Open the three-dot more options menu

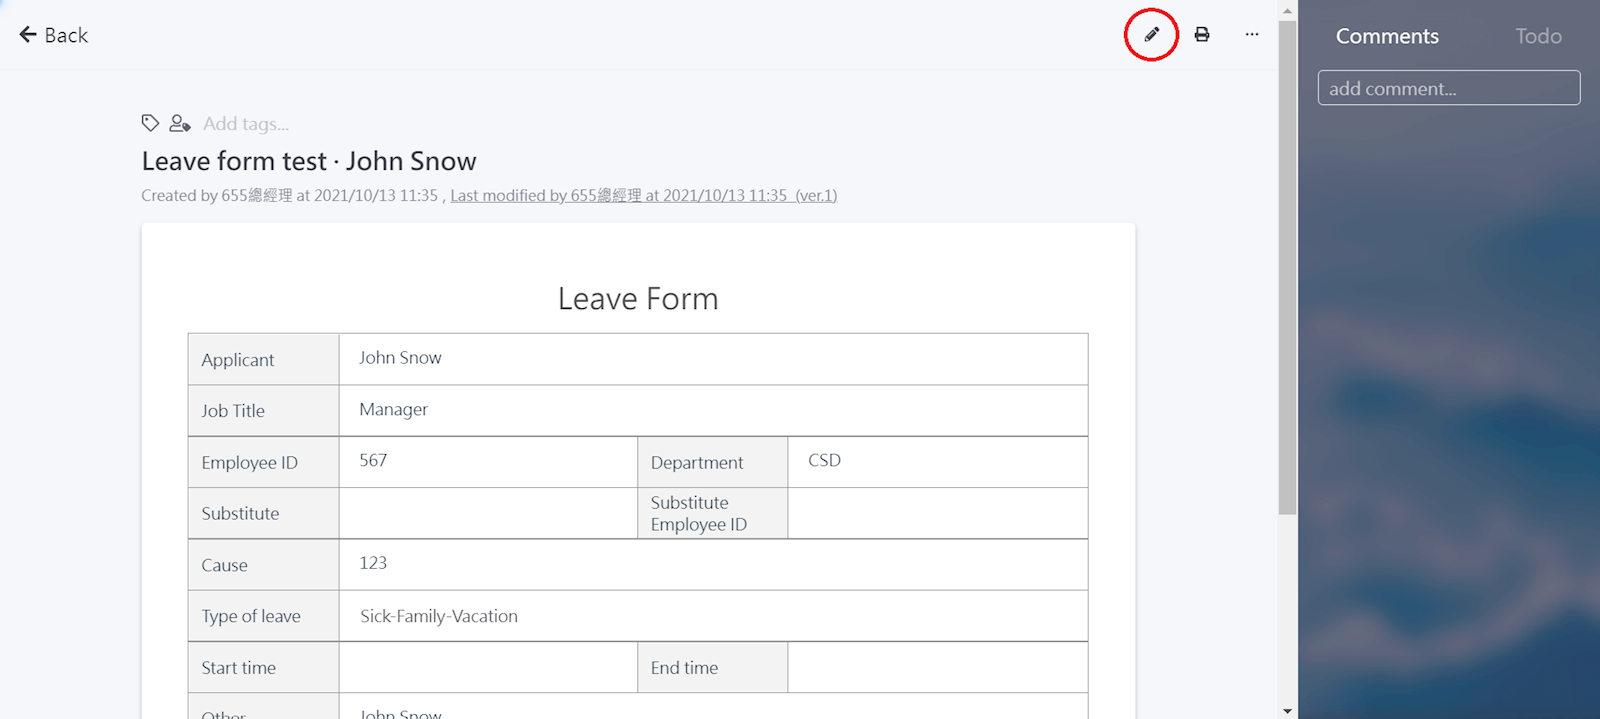click(1252, 34)
